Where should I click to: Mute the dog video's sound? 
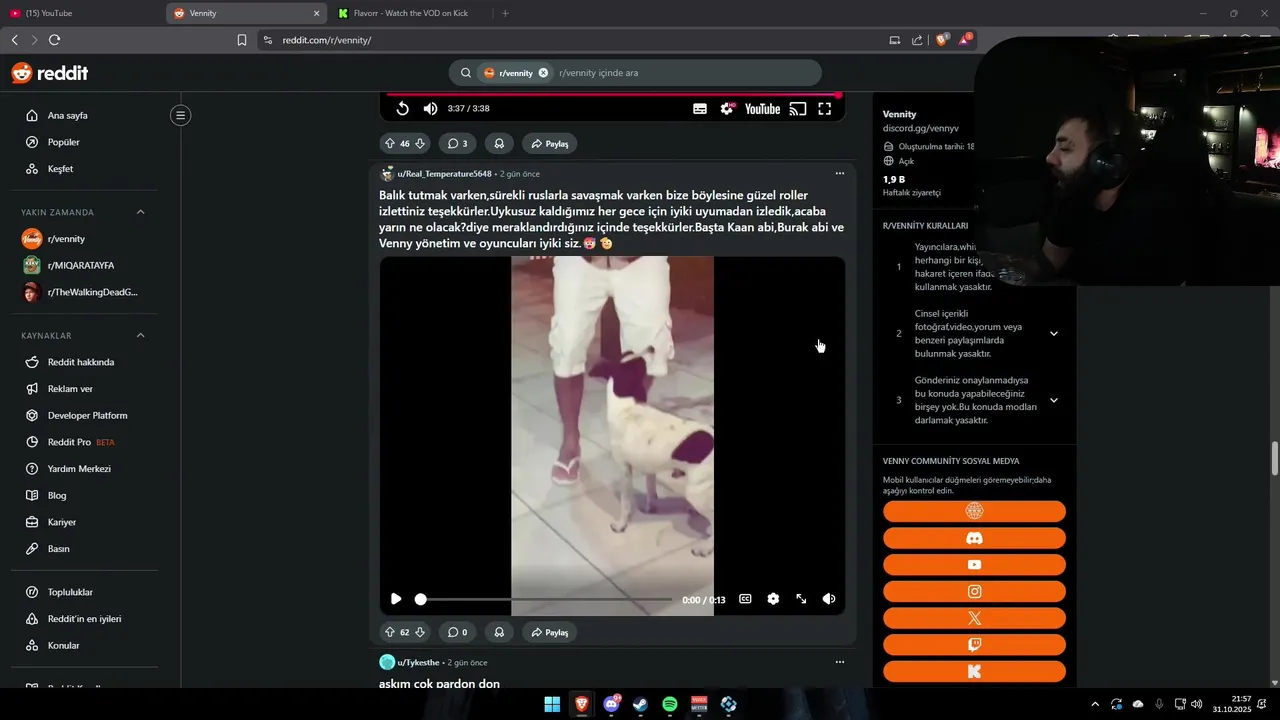(829, 599)
